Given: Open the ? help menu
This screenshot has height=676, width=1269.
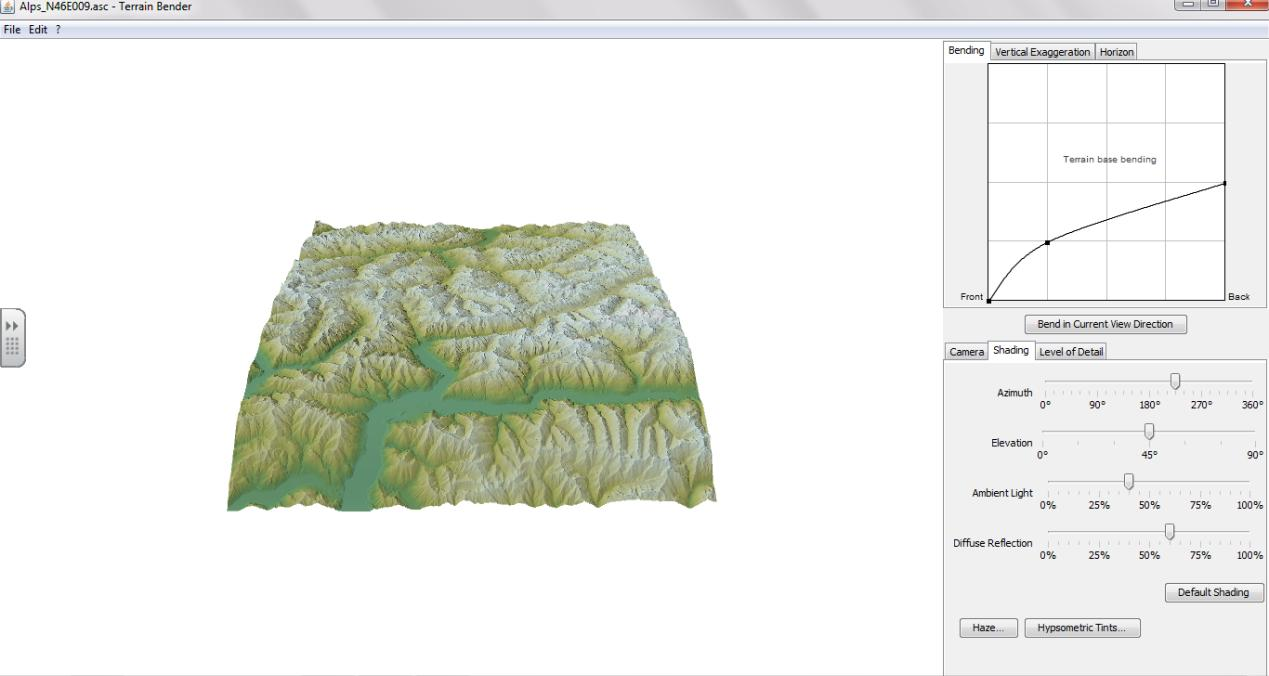Looking at the screenshot, I should (x=58, y=30).
